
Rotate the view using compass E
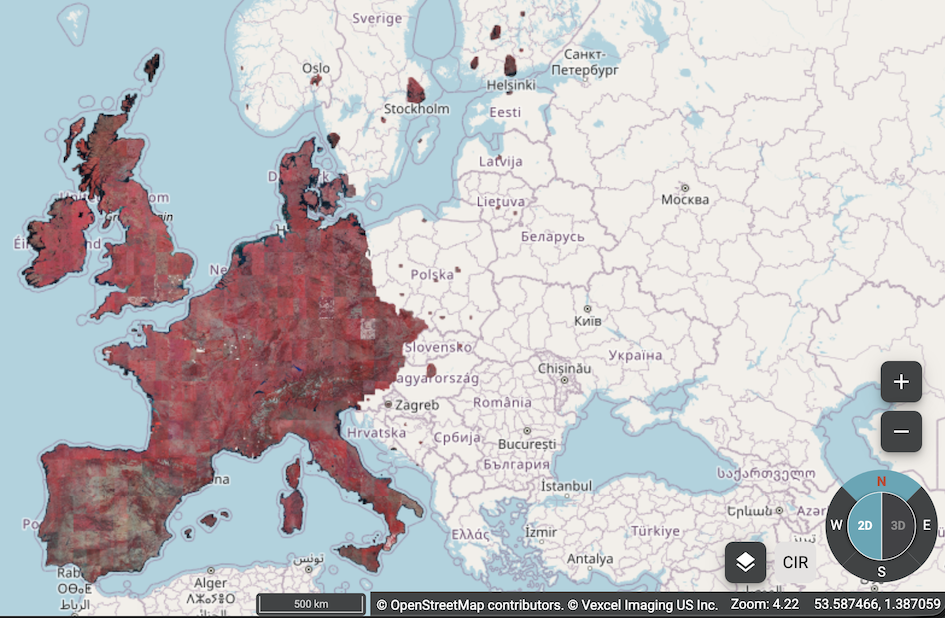(926, 525)
